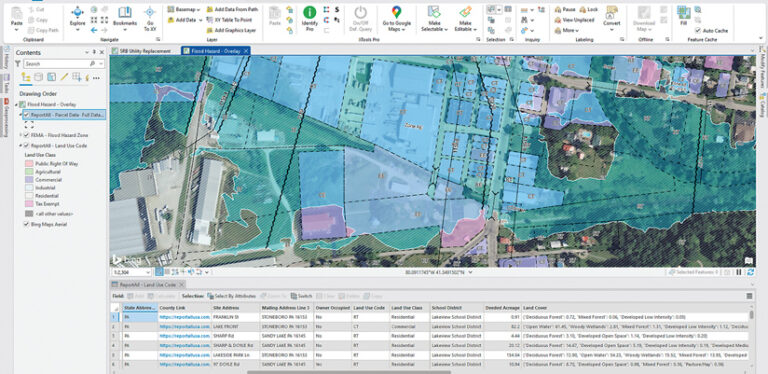Click Select By Attributes in table
Viewport: 768px width, 374px height.
[232, 296]
